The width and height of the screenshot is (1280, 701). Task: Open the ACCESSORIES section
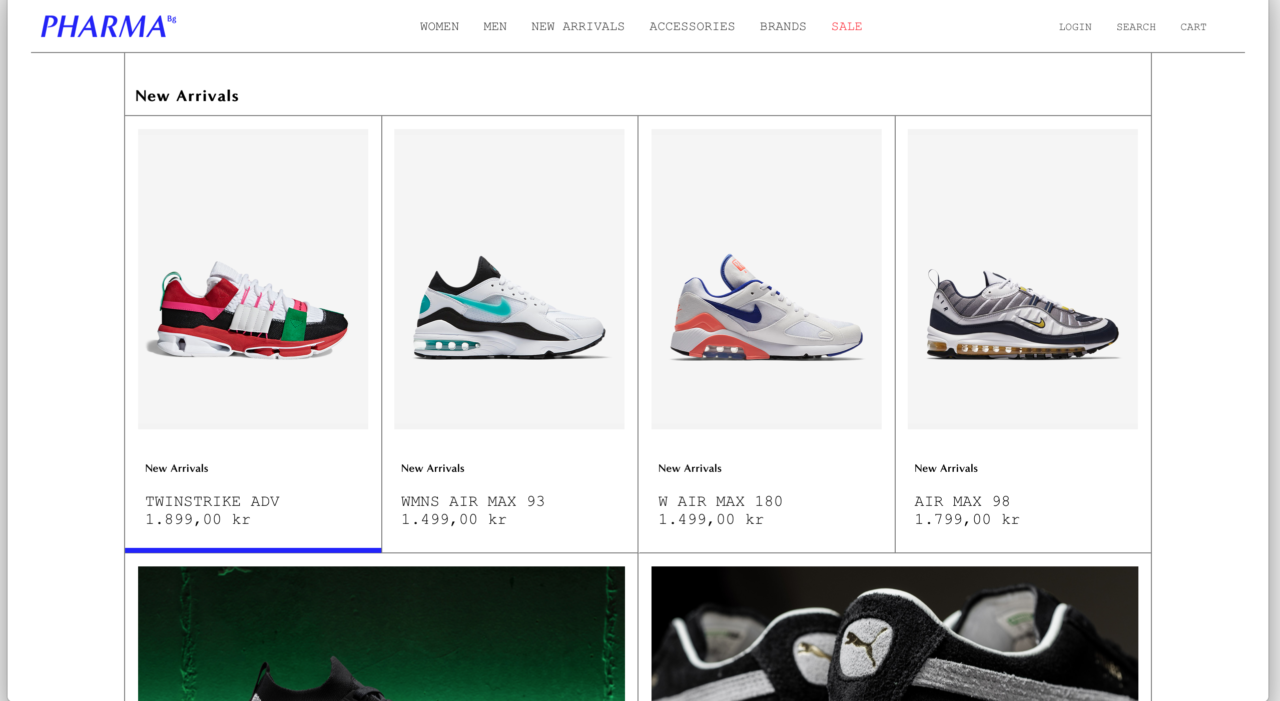tap(692, 27)
